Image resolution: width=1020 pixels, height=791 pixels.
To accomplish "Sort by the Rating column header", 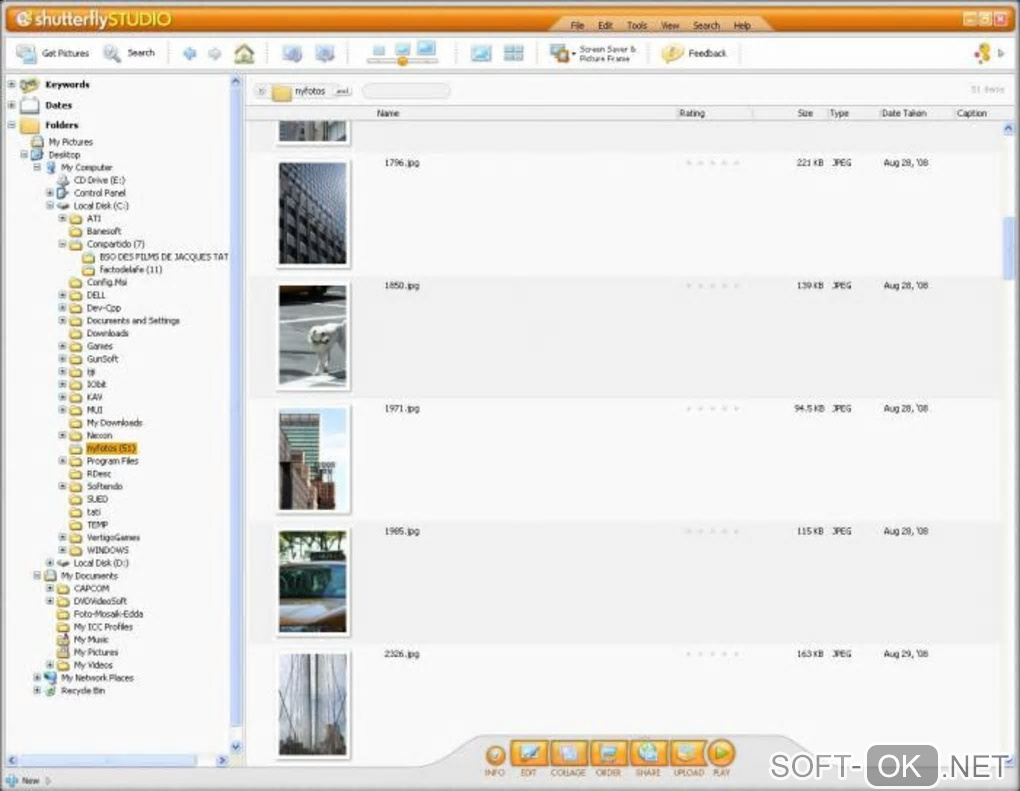I will point(692,113).
